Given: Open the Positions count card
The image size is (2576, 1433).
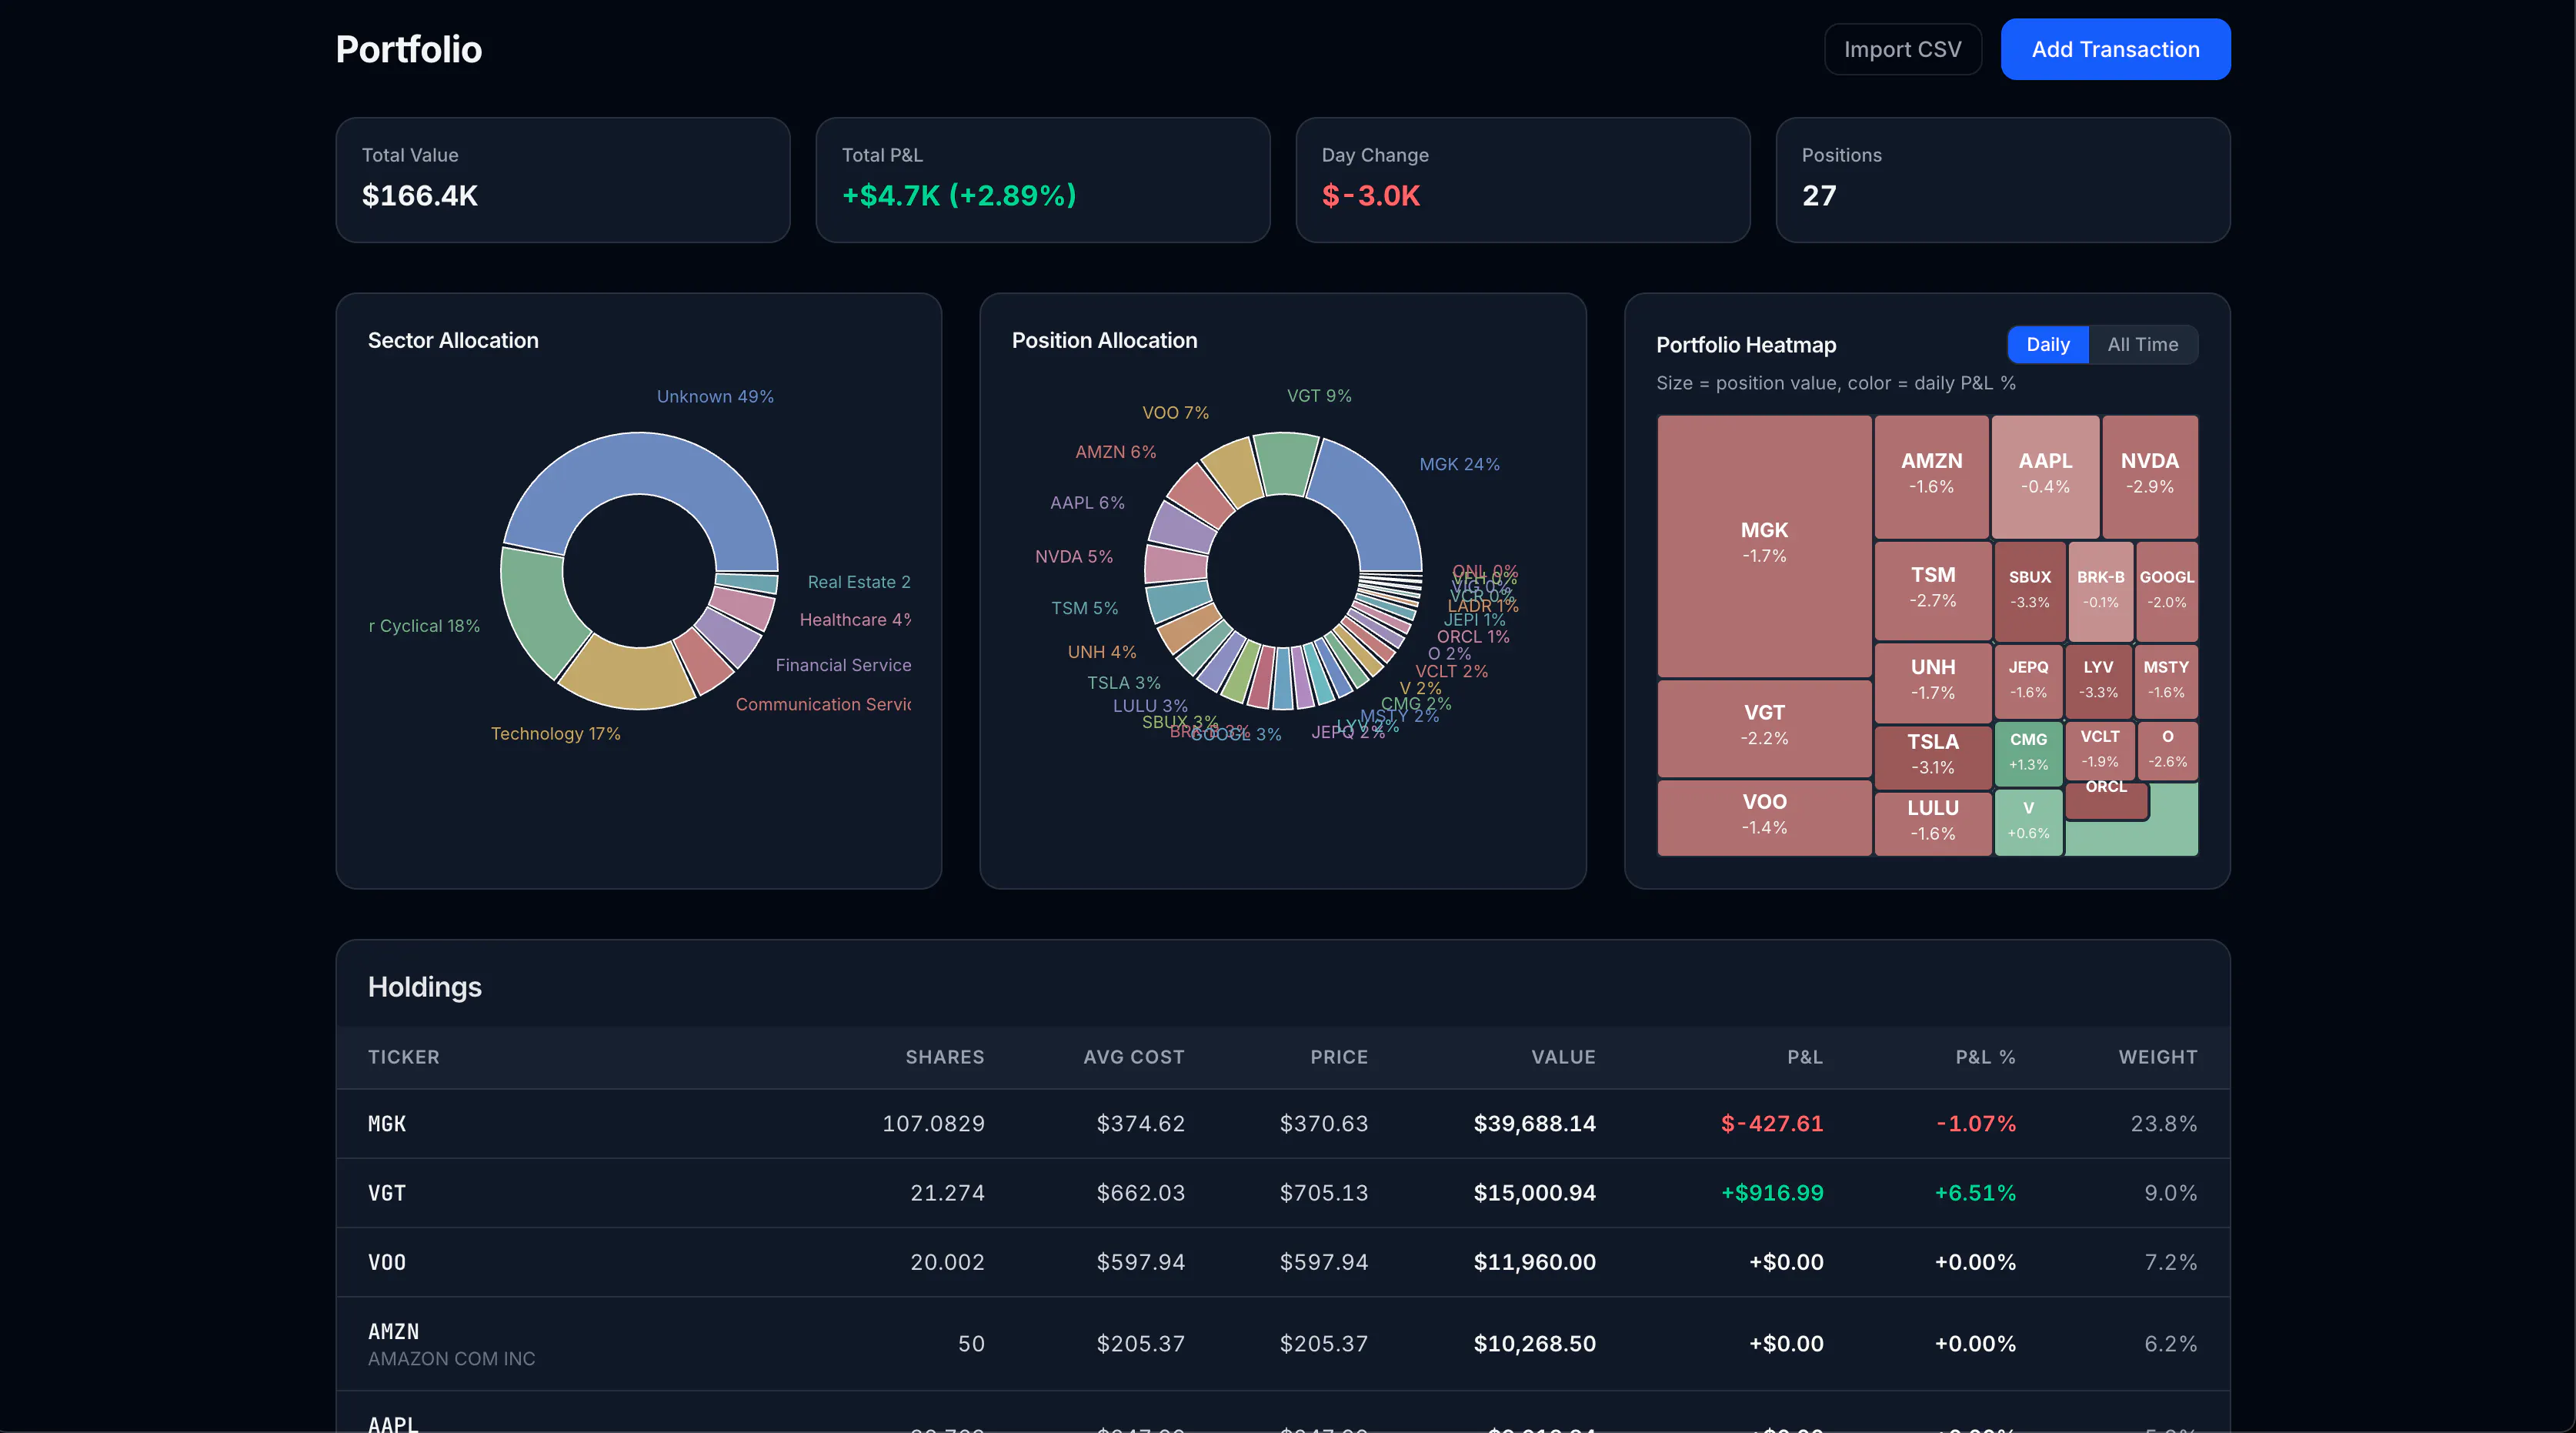Looking at the screenshot, I should 2003,180.
